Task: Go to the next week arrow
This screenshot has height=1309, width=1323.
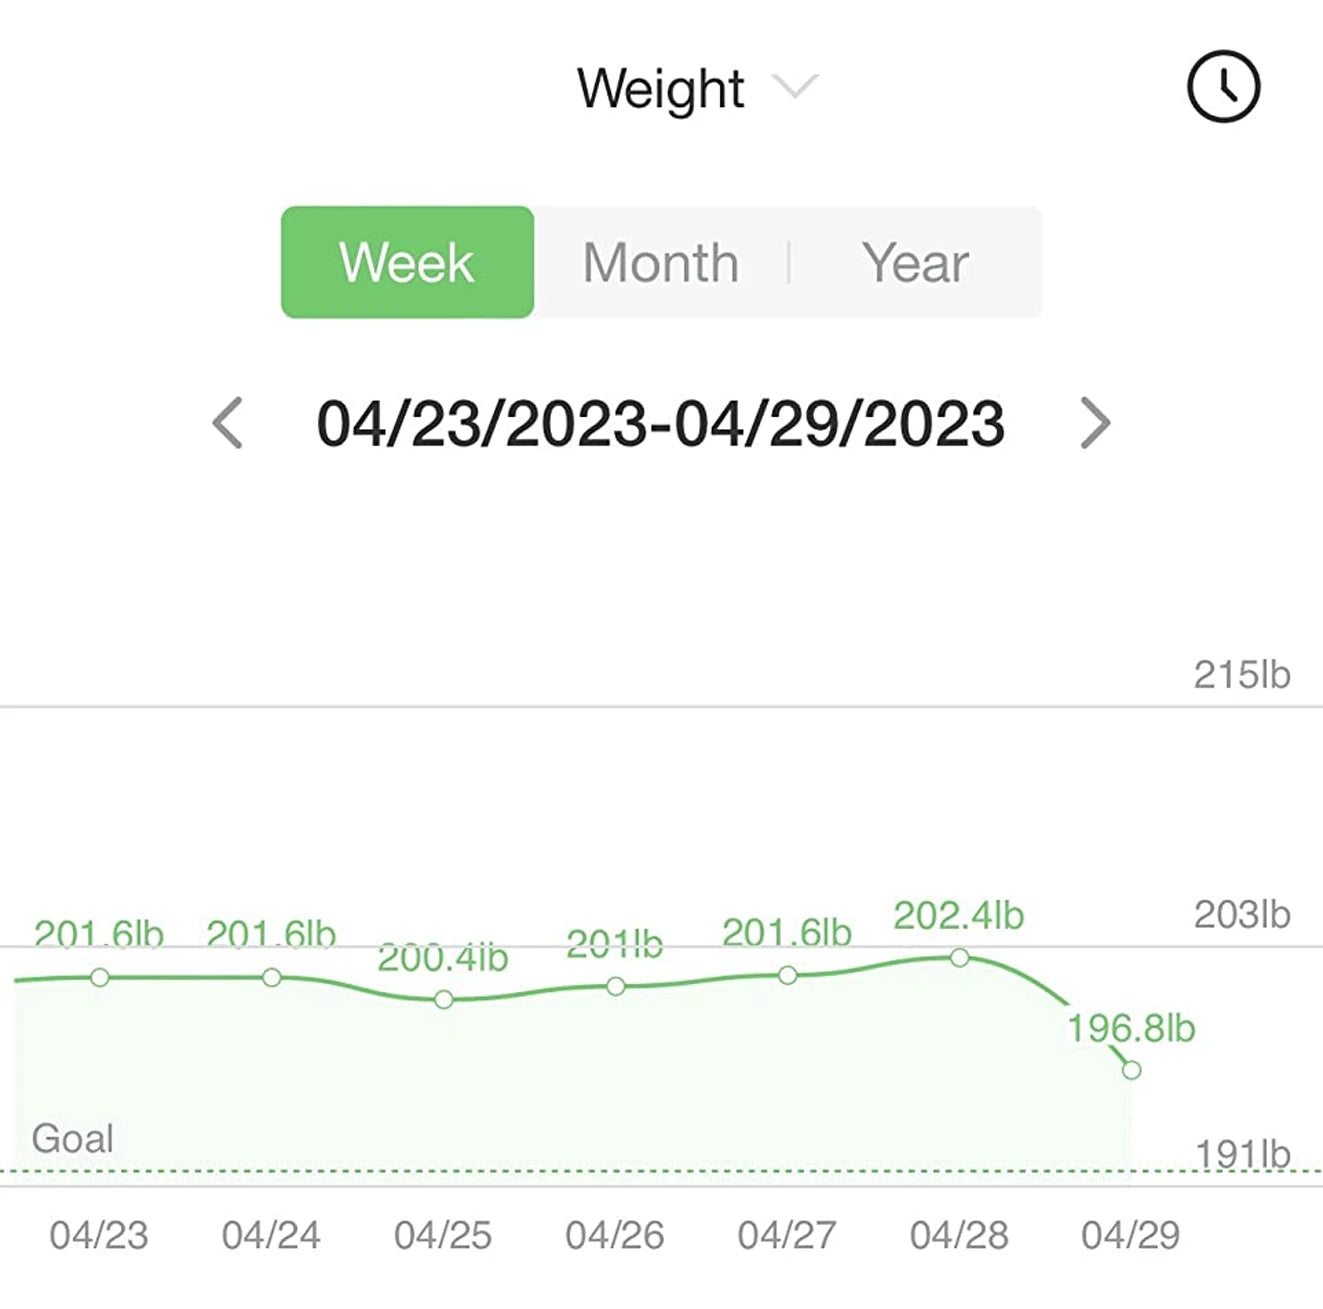Action: (x=1095, y=423)
